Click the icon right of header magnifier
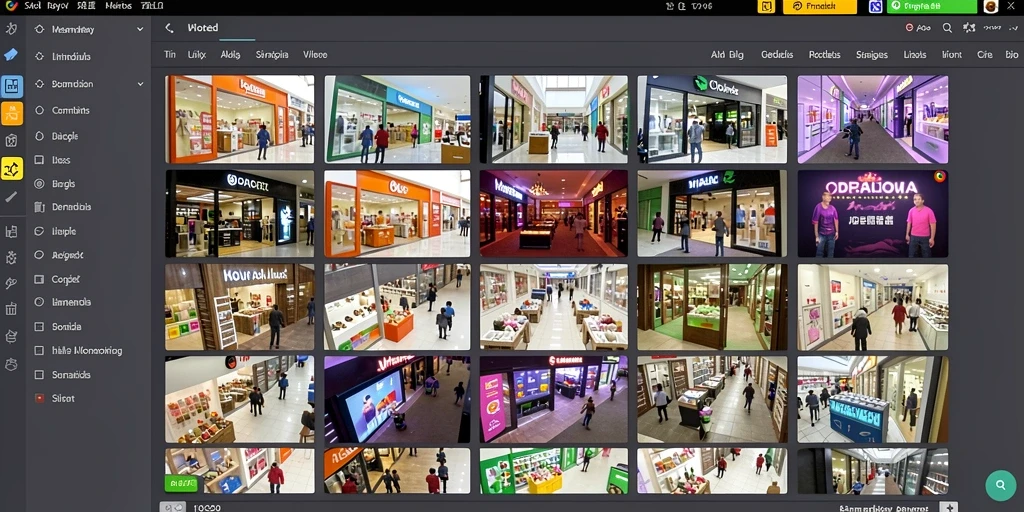Viewport: 1024px width, 512px height. (969, 28)
